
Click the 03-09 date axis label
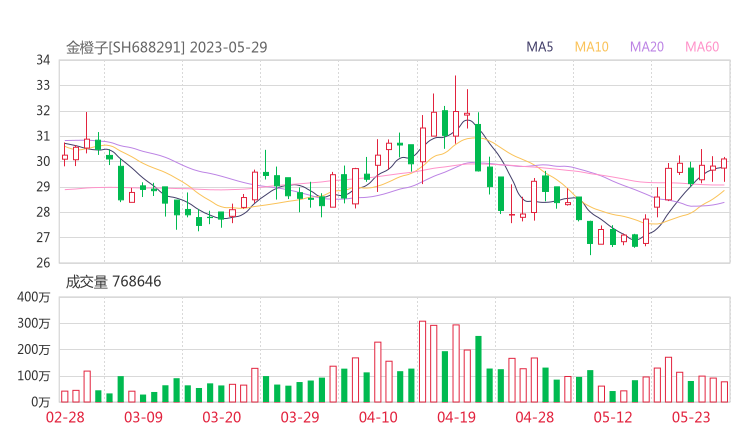click(143, 417)
